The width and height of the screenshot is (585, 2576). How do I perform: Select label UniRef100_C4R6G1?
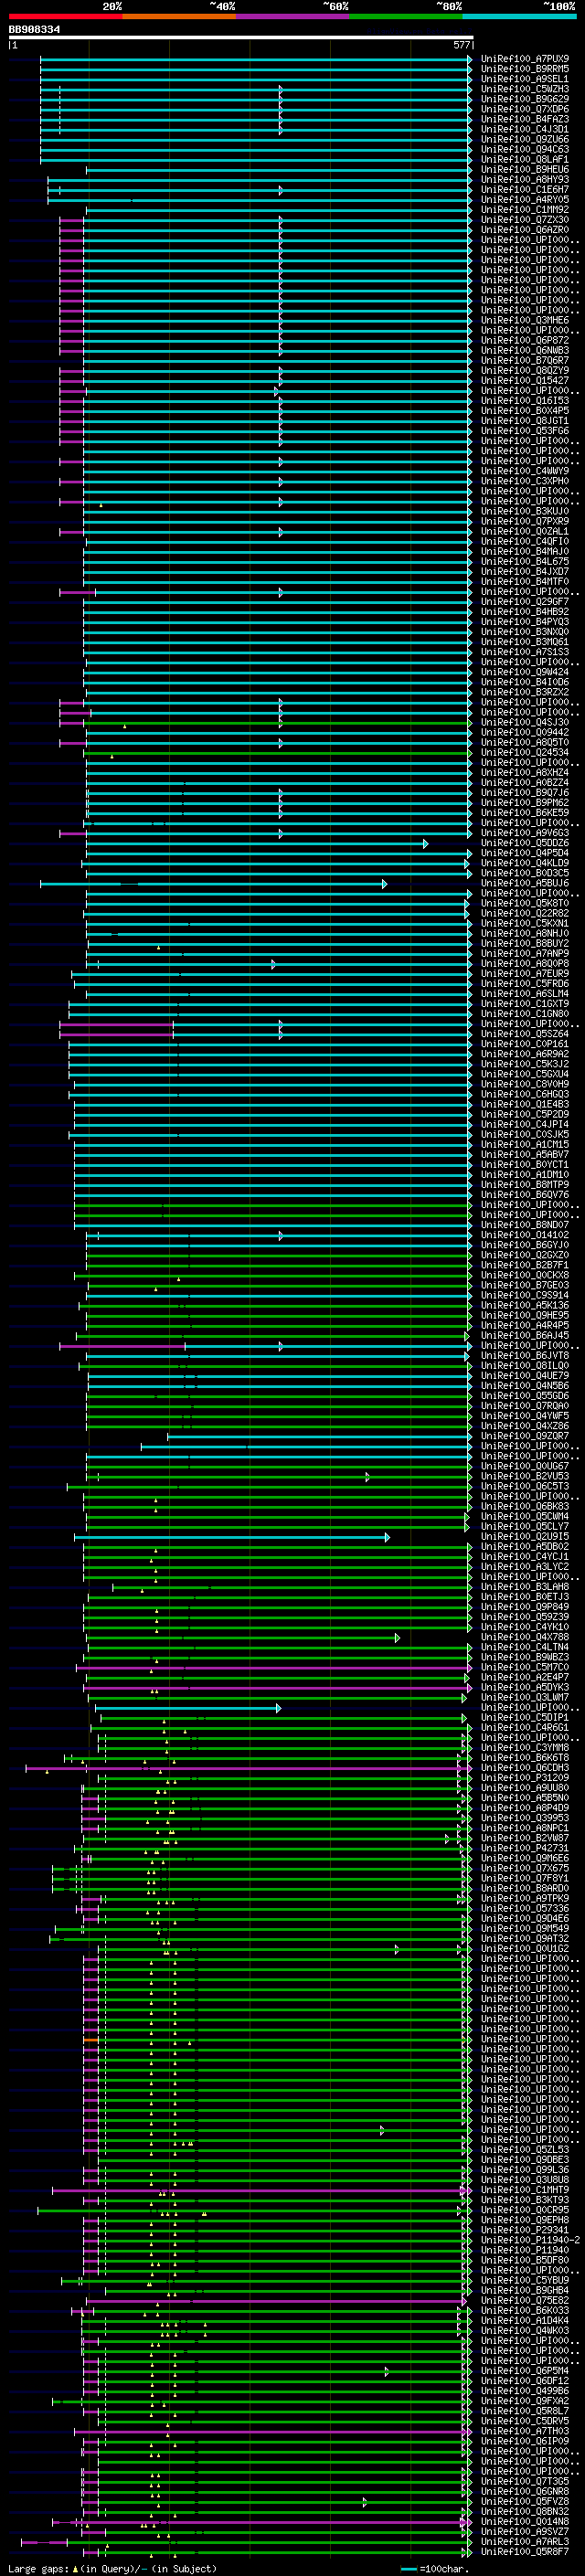tap(525, 1727)
